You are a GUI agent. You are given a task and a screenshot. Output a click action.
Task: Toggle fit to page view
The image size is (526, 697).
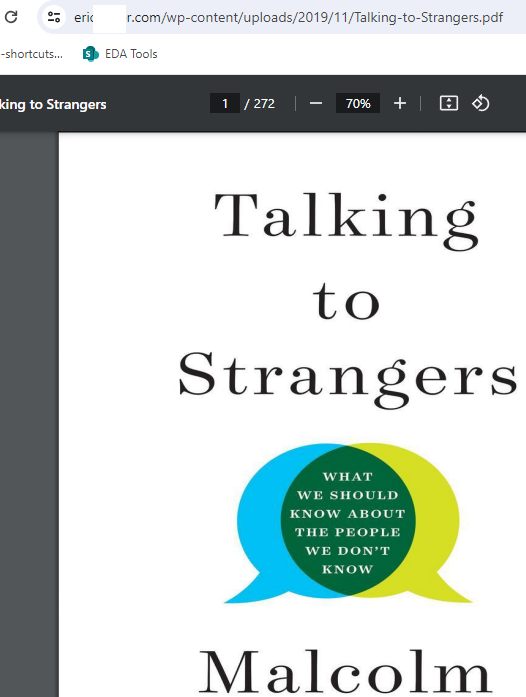point(449,104)
